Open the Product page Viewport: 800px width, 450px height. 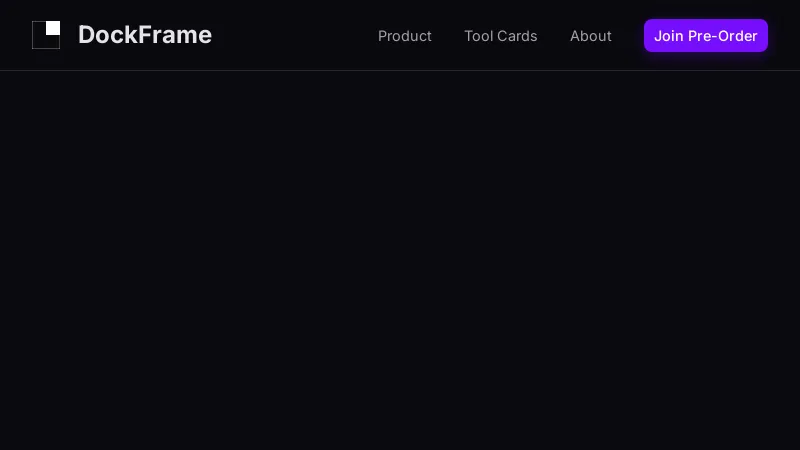[405, 36]
